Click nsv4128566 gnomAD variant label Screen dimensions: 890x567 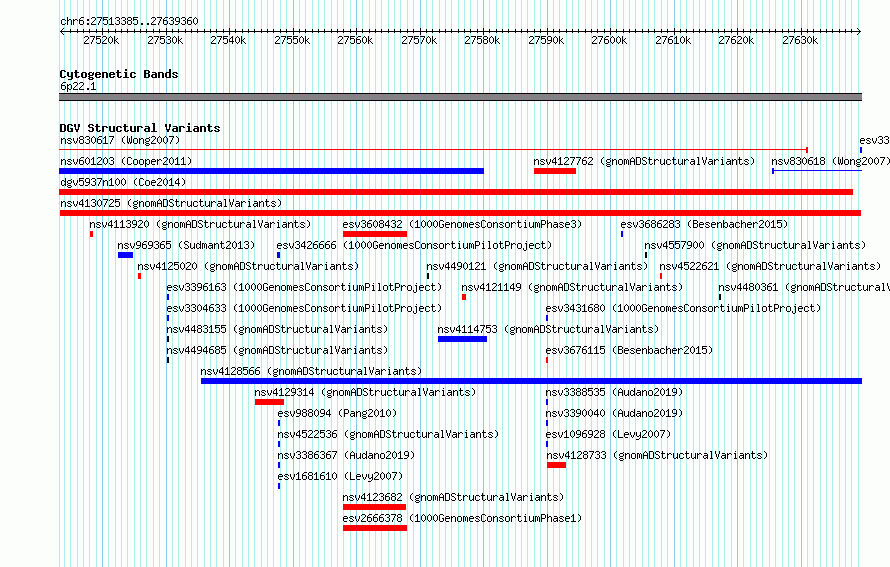tap(312, 371)
